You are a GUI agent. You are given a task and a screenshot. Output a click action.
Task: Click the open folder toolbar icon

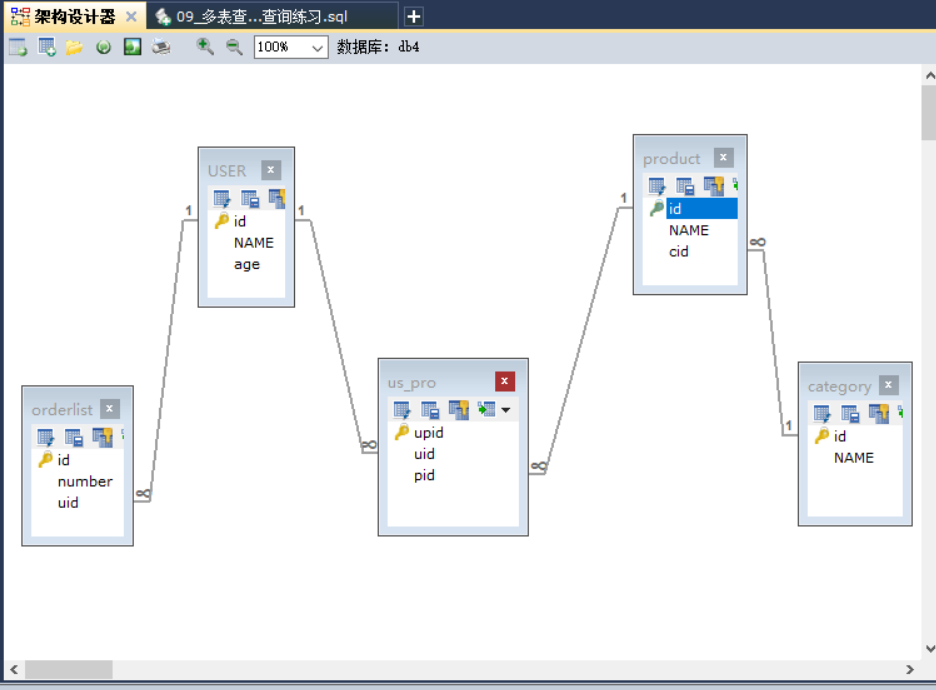coord(74,47)
